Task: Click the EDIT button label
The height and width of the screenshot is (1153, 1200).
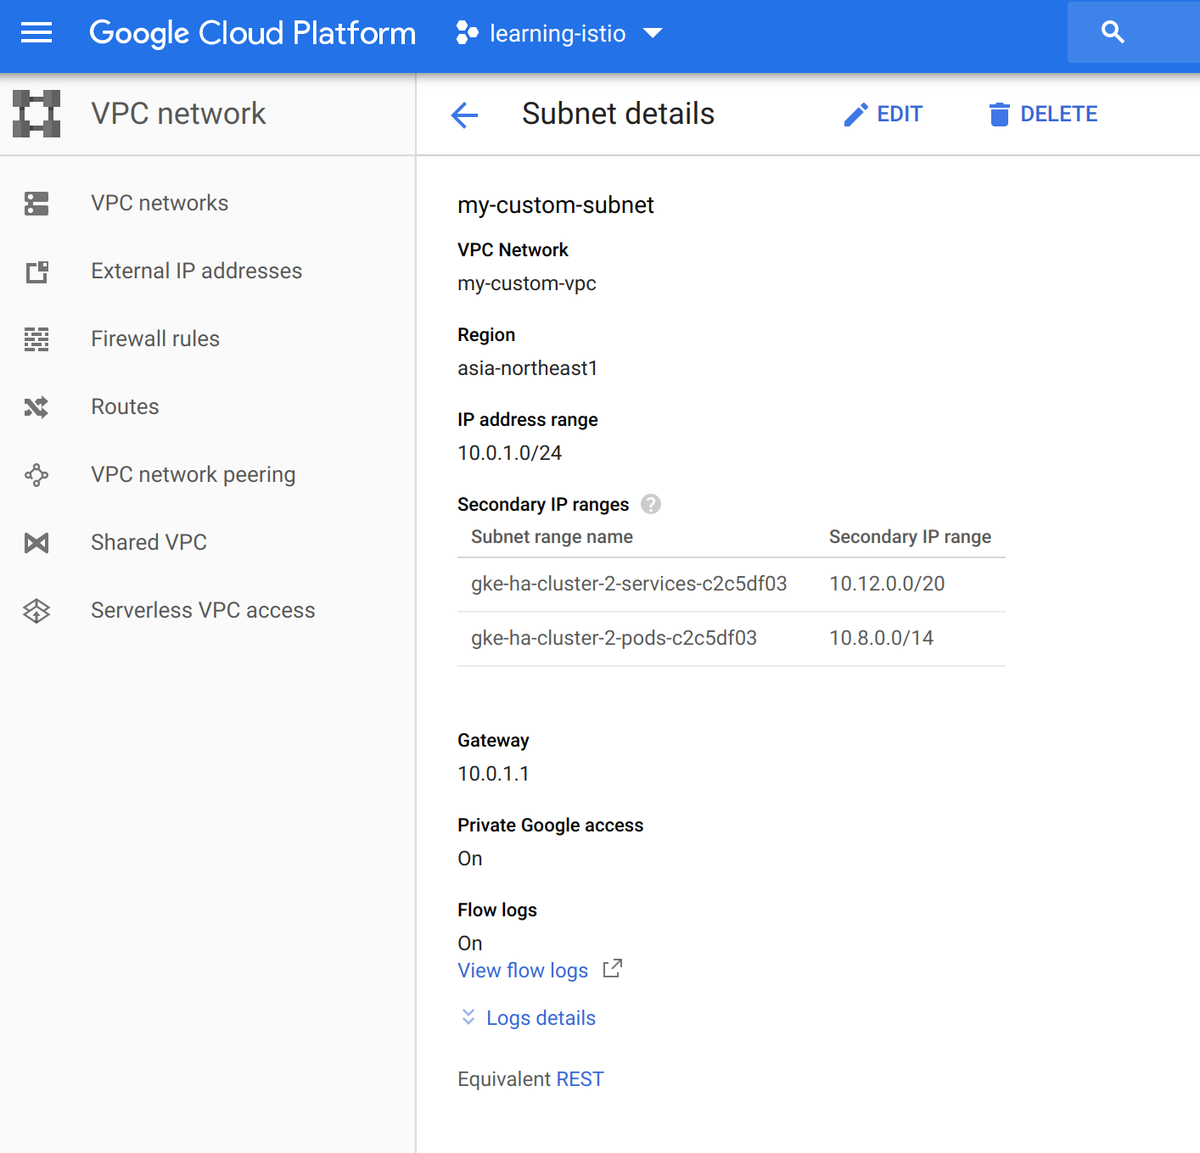Action: pyautogui.click(x=900, y=115)
